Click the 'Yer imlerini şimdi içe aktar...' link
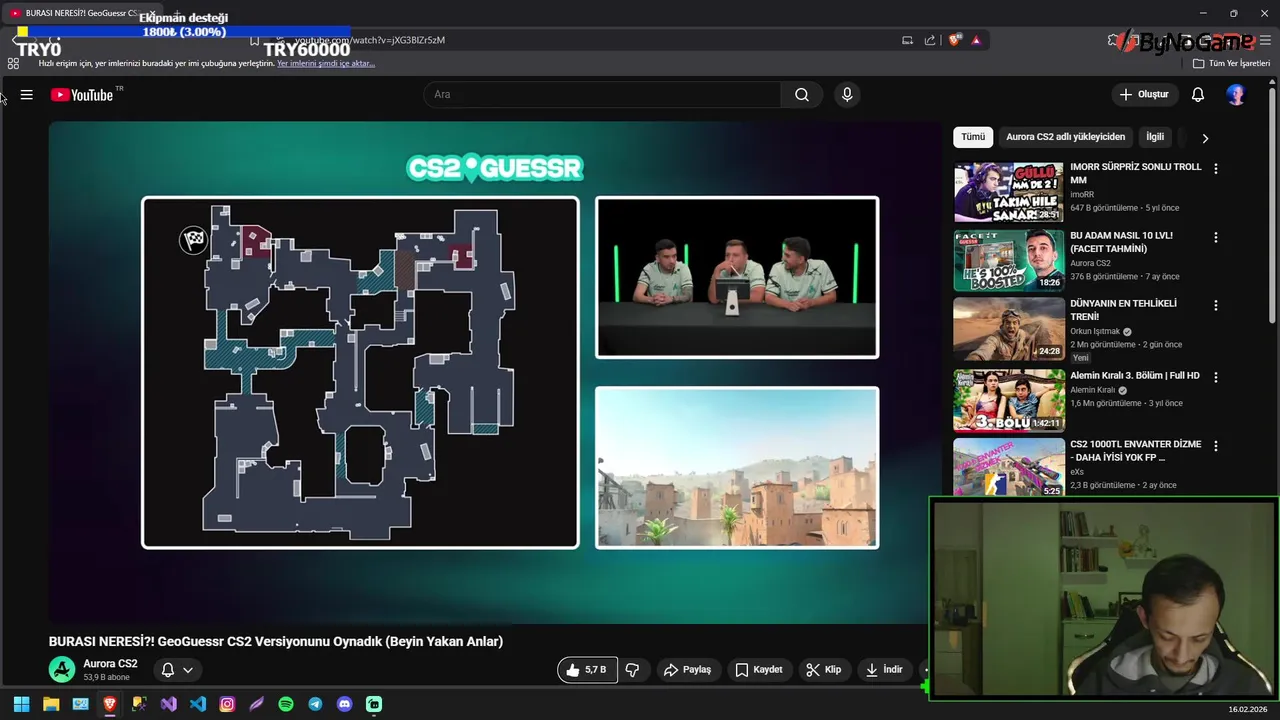Screen dimensions: 1280x720 click(x=326, y=63)
